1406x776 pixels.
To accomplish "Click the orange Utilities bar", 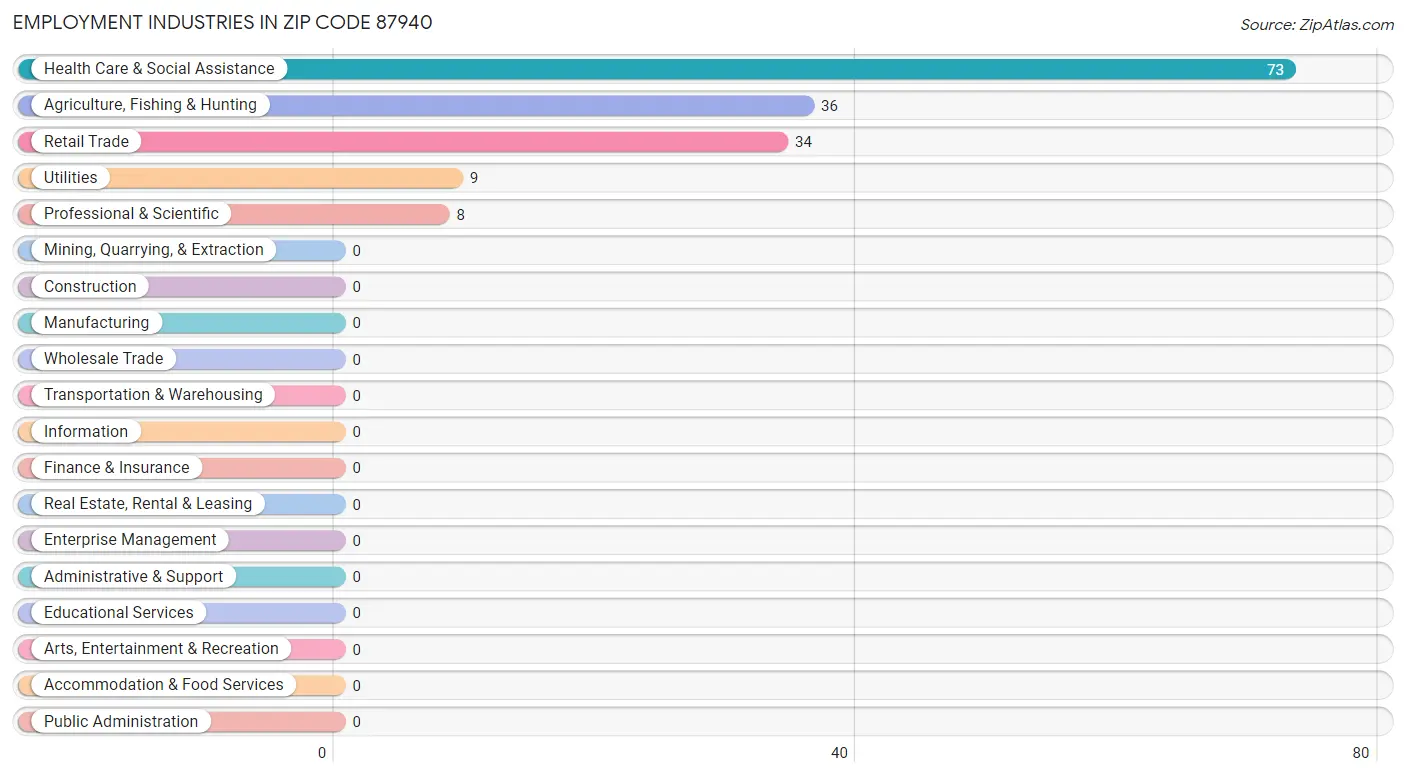I will pos(241,177).
